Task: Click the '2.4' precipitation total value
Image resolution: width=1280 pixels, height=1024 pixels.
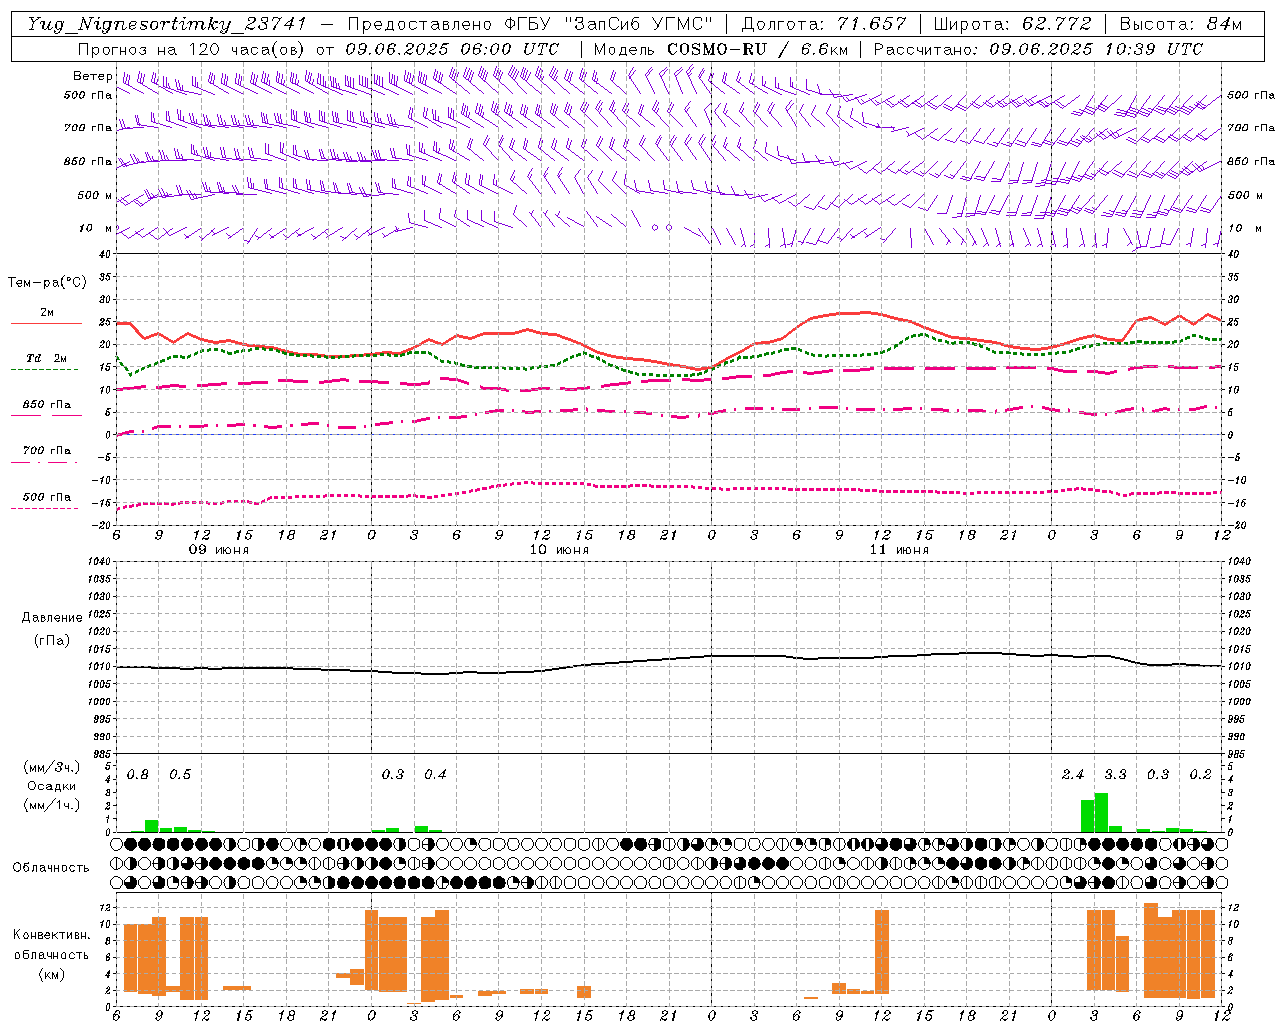Action: pyautogui.click(x=1073, y=775)
